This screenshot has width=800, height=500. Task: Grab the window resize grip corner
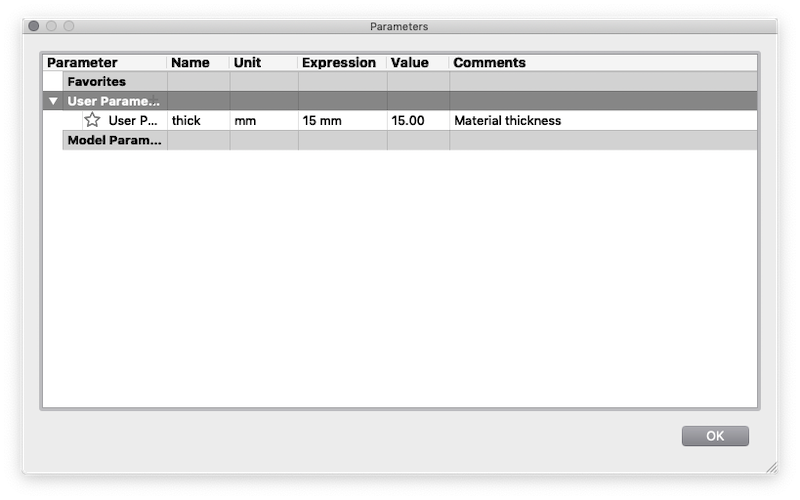772,467
